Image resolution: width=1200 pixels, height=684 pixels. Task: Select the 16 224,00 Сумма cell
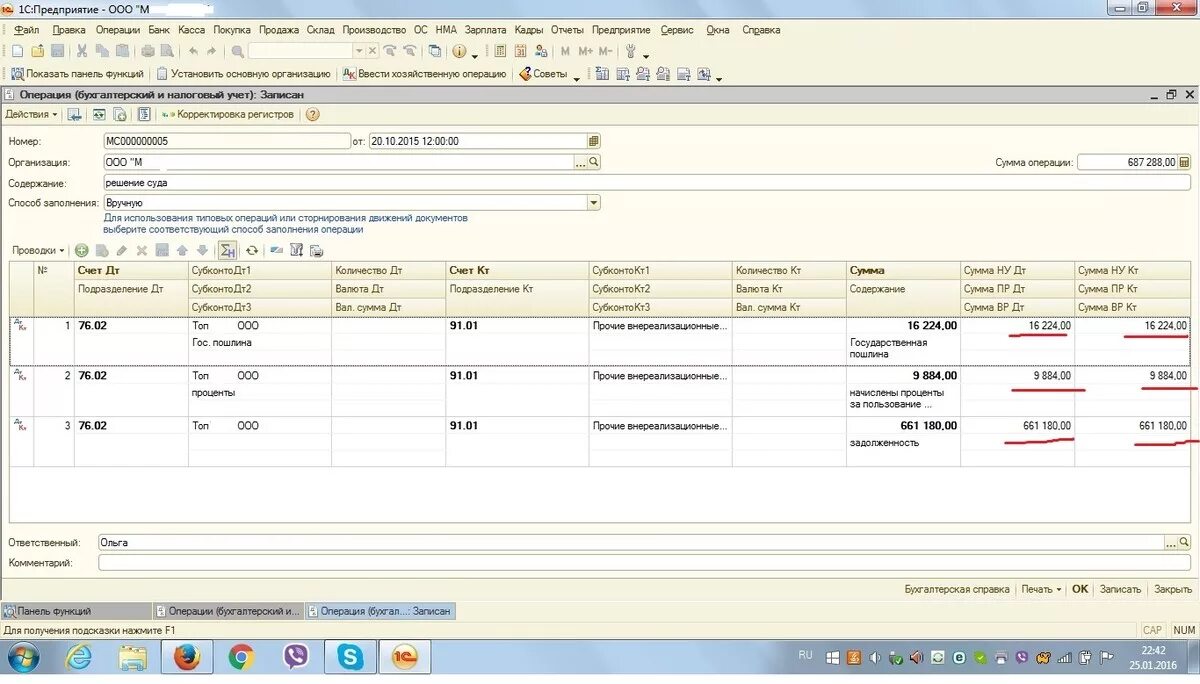coord(903,326)
